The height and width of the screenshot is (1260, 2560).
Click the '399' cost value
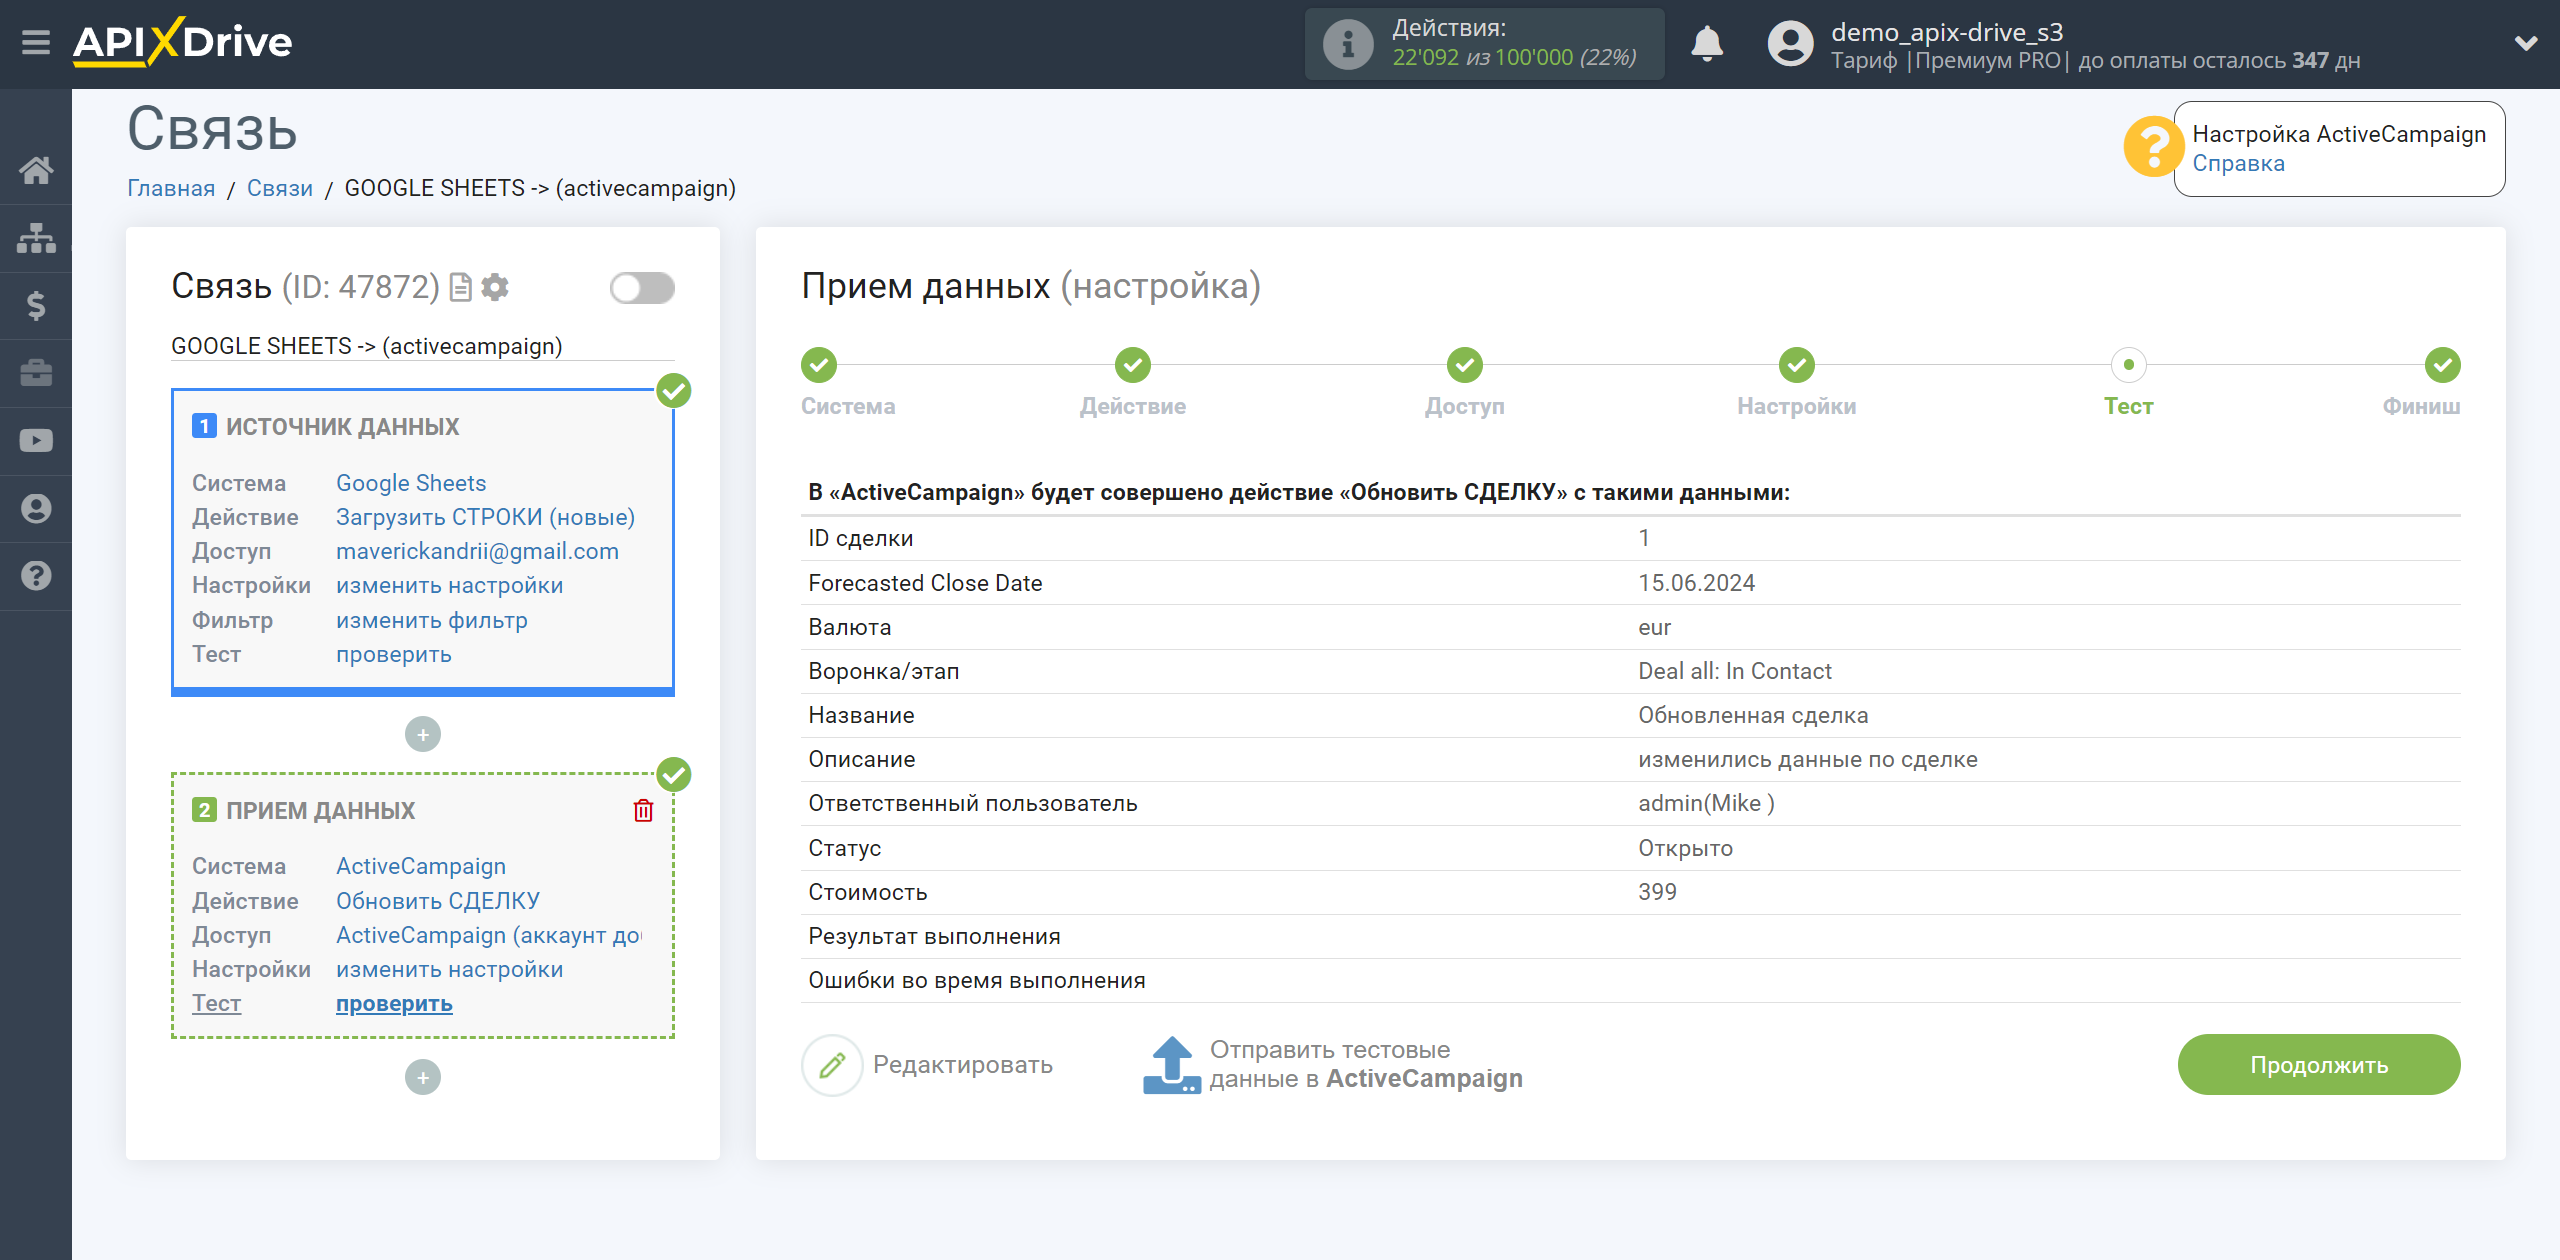point(1657,893)
